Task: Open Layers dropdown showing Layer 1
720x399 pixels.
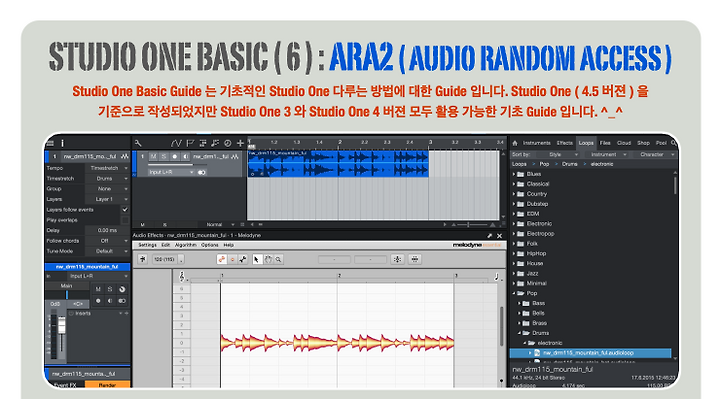Action: pyautogui.click(x=107, y=199)
